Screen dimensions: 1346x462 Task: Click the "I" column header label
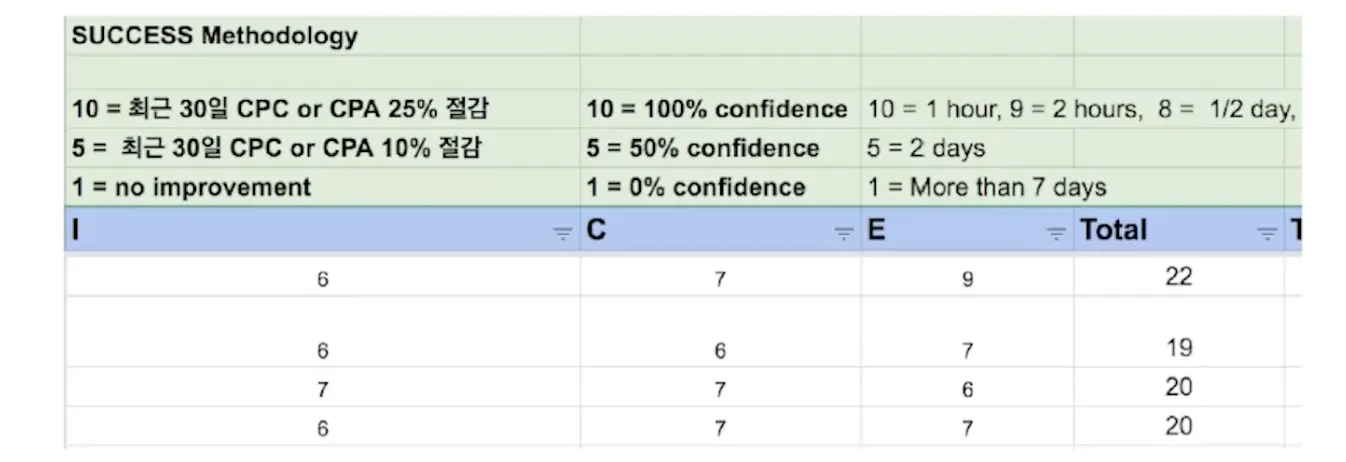[x=76, y=231]
